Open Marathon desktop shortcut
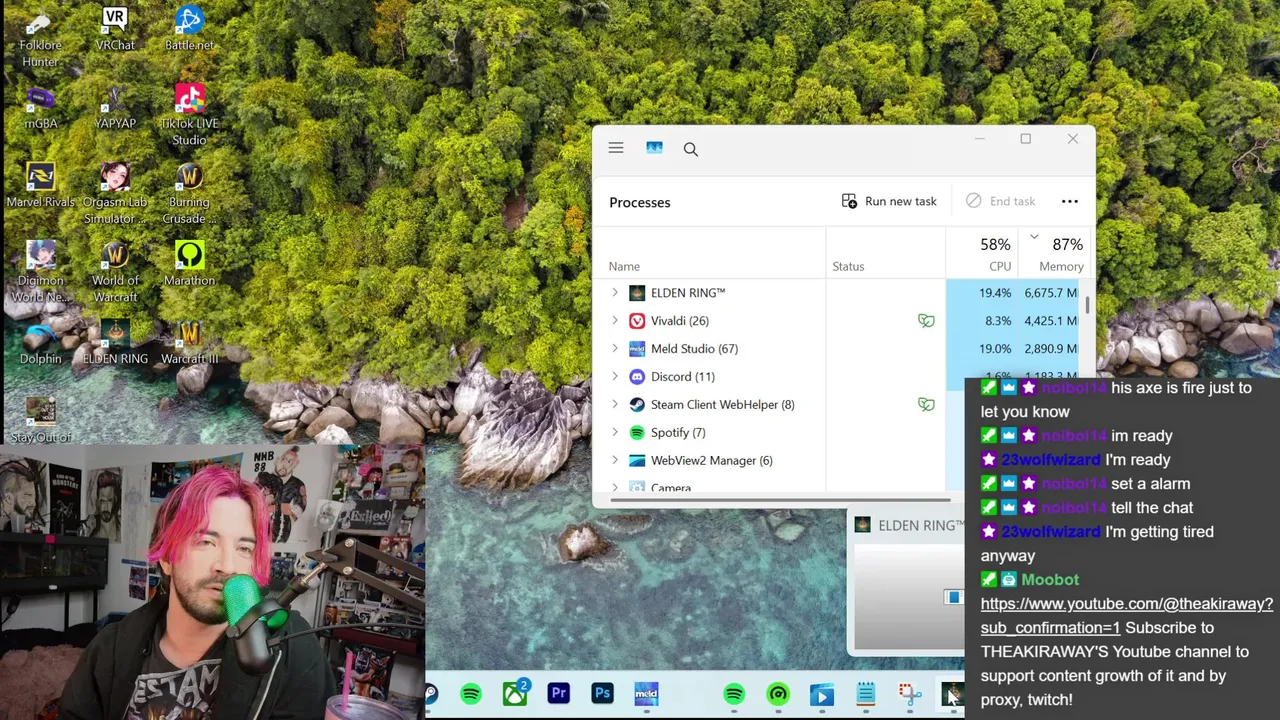The image size is (1280, 720). [x=189, y=264]
